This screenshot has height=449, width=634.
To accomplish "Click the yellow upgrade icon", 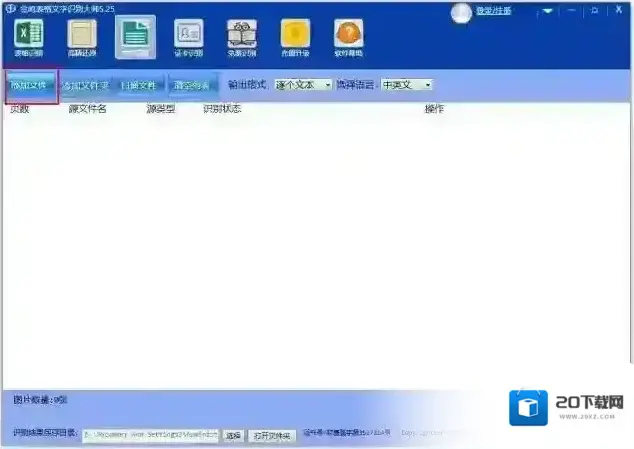I will pyautogui.click(x=295, y=38).
